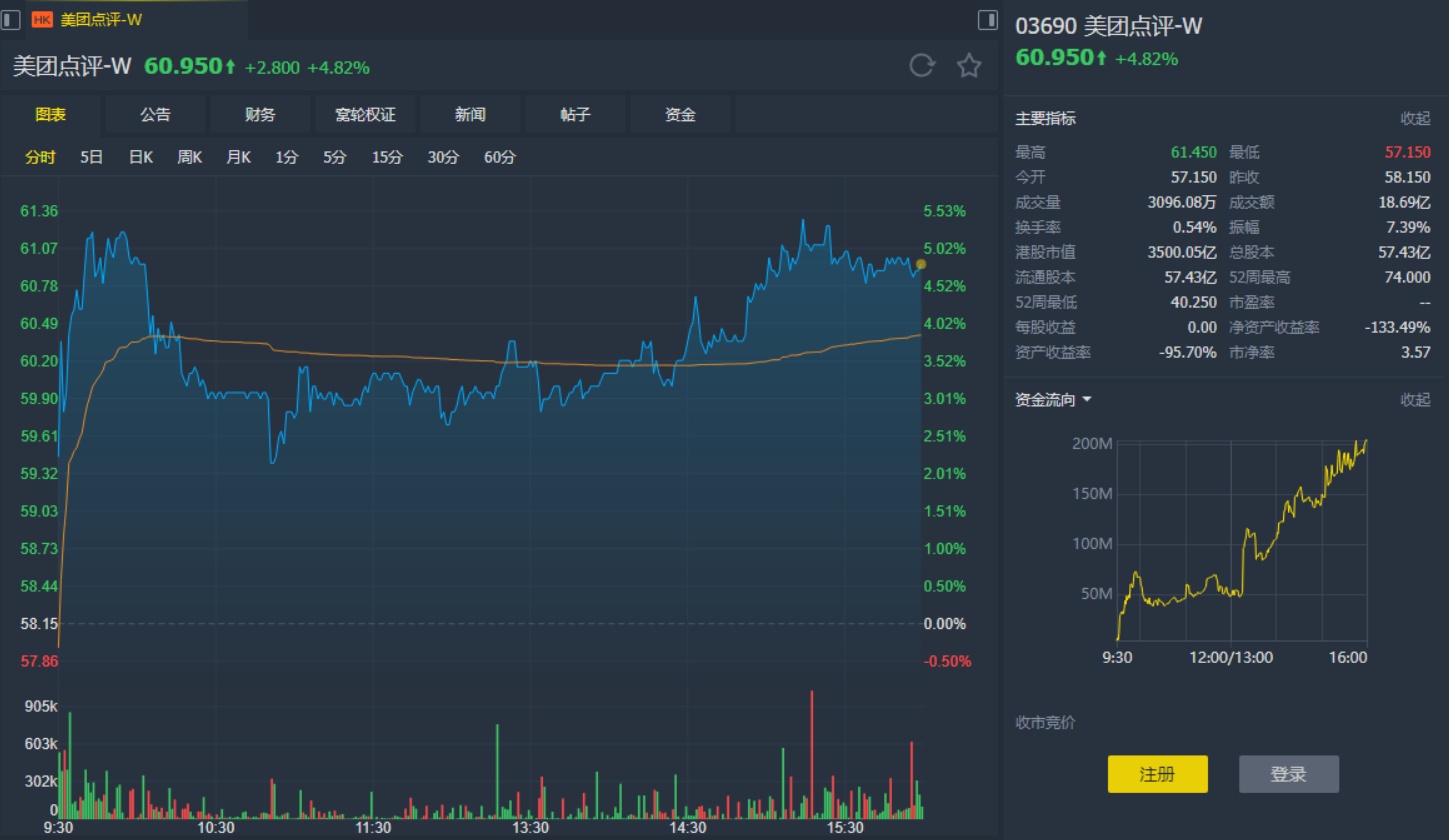Toggle the left sidebar panel icon
Viewport: 1449px width, 840px height.
11,19
